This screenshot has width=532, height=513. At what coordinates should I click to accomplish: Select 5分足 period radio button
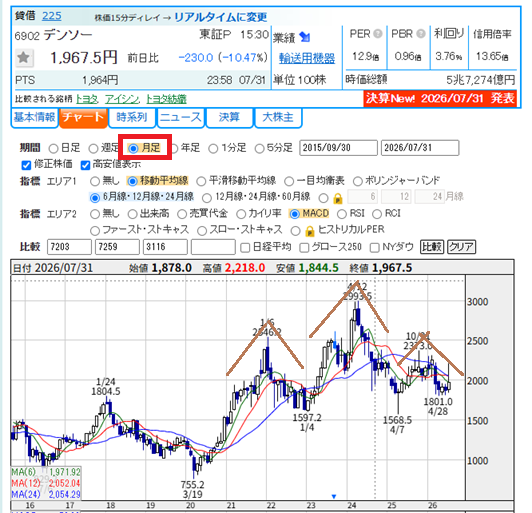[x=259, y=148]
